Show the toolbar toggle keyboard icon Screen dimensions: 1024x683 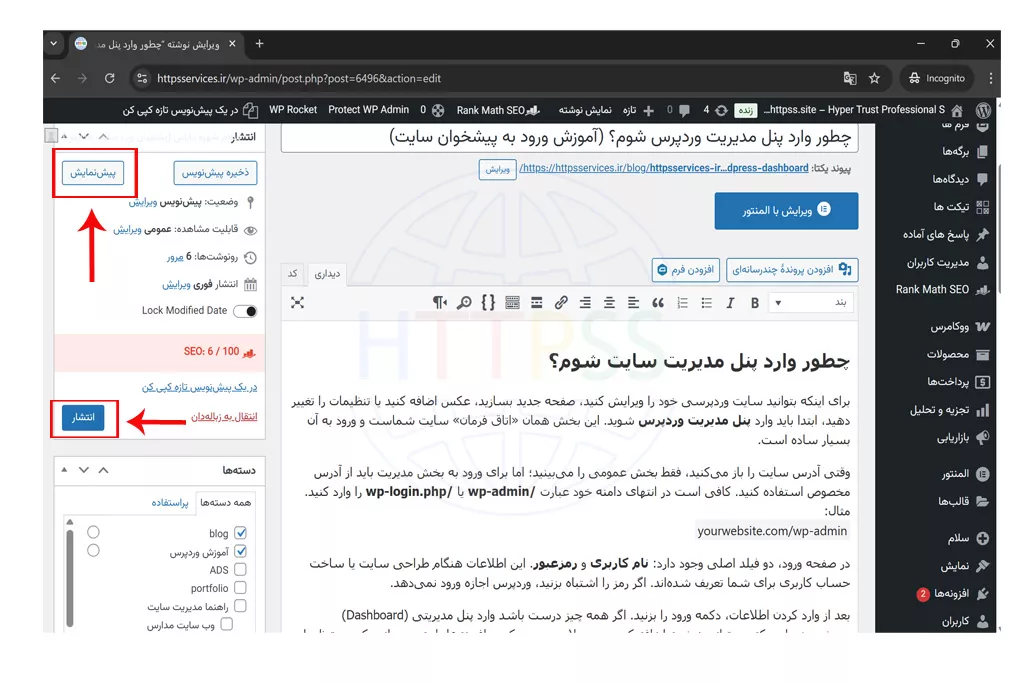512,302
